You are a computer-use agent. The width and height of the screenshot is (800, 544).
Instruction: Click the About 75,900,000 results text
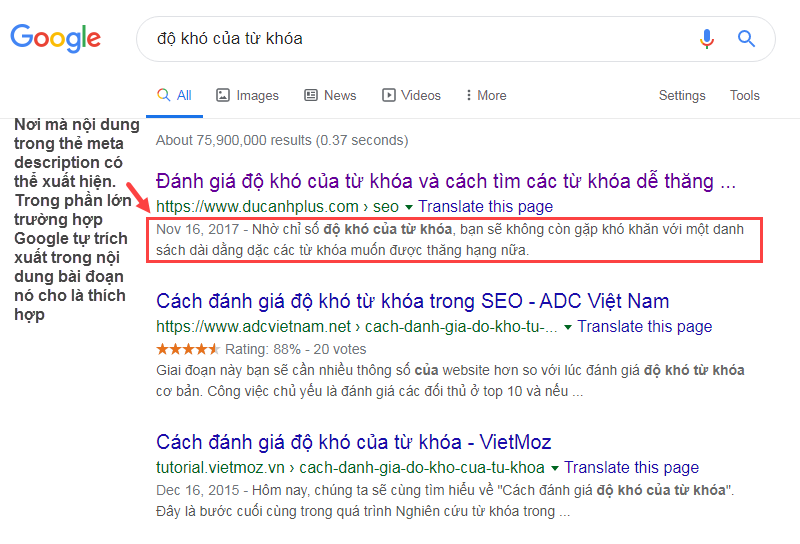coord(282,140)
